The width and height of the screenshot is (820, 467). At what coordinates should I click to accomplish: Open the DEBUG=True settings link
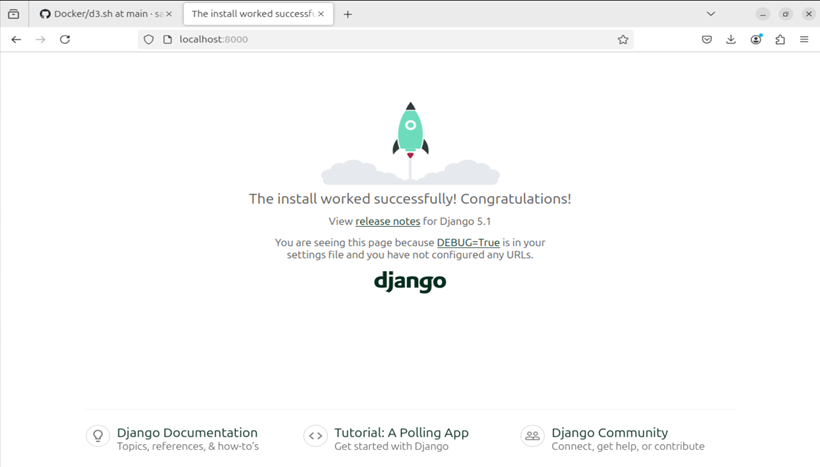[468, 243]
